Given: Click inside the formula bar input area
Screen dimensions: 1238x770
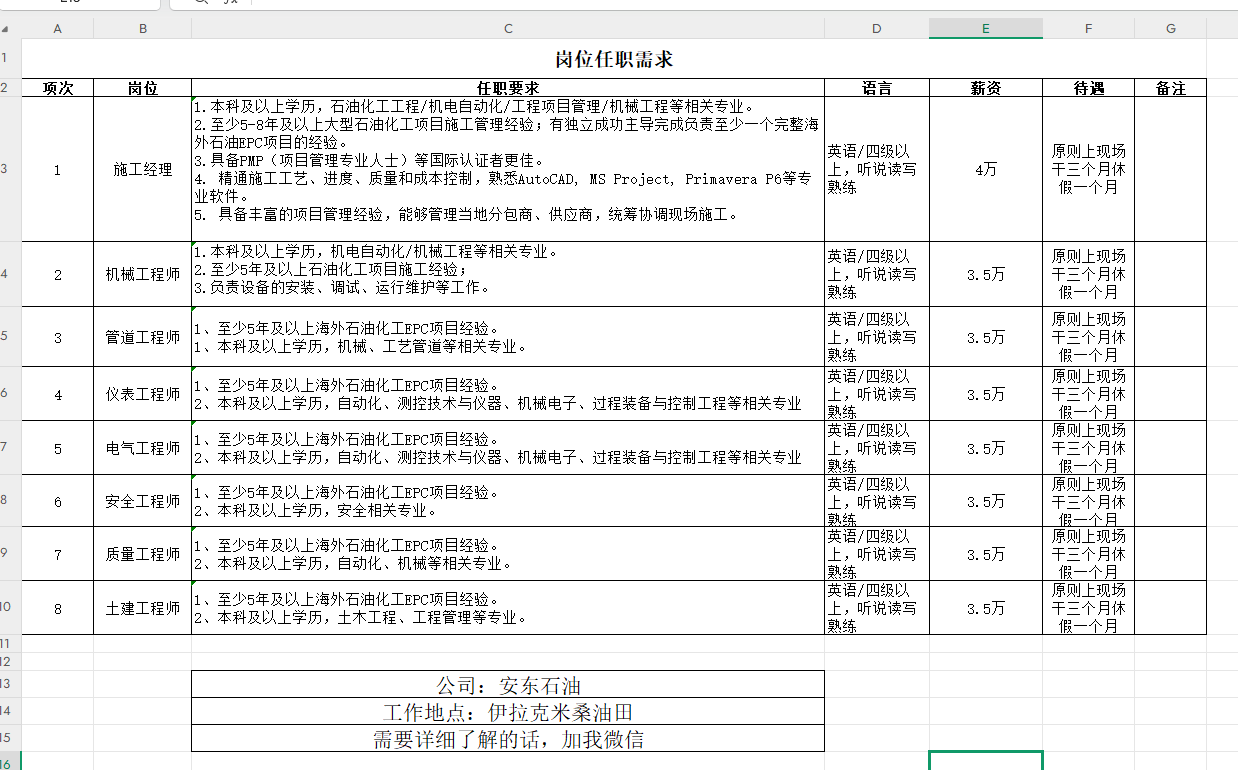Looking at the screenshot, I should pyautogui.click(x=500, y=5).
